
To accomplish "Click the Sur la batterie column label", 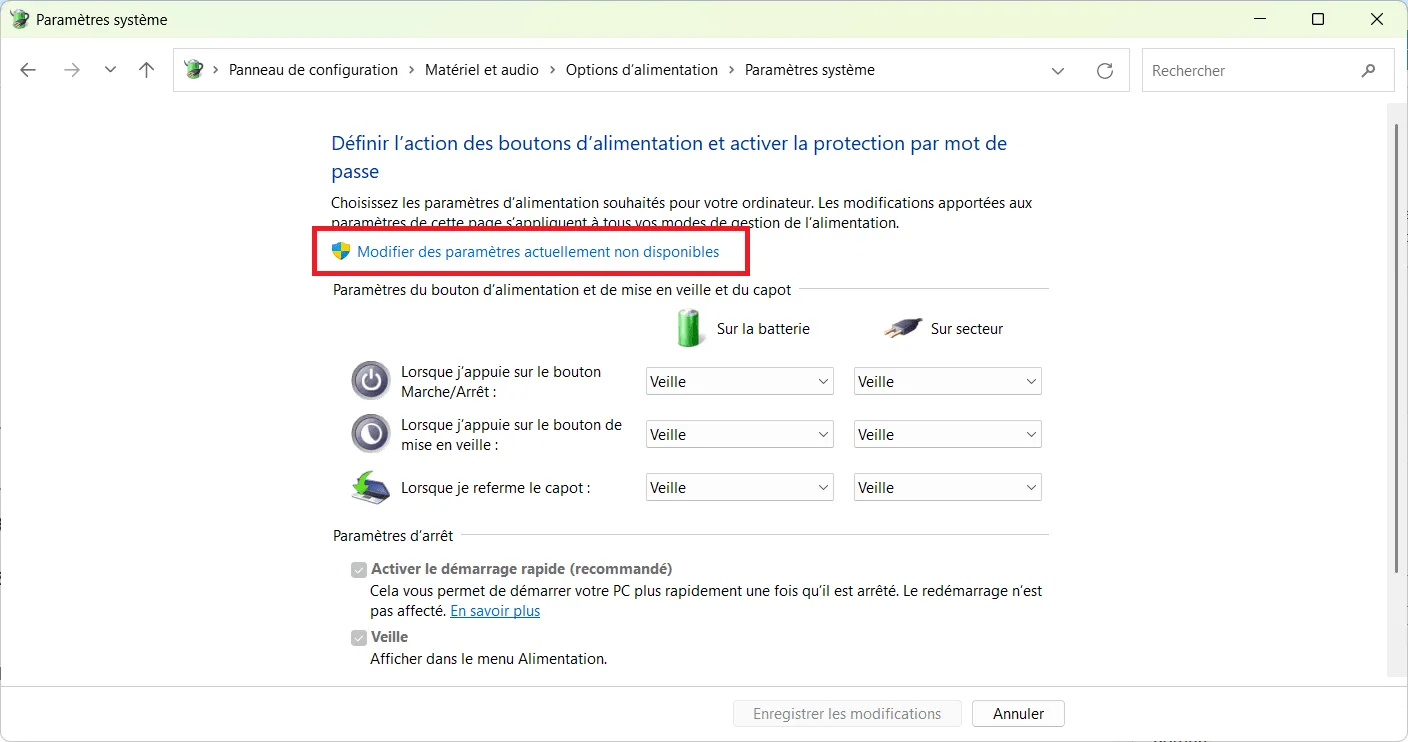I will (763, 328).
